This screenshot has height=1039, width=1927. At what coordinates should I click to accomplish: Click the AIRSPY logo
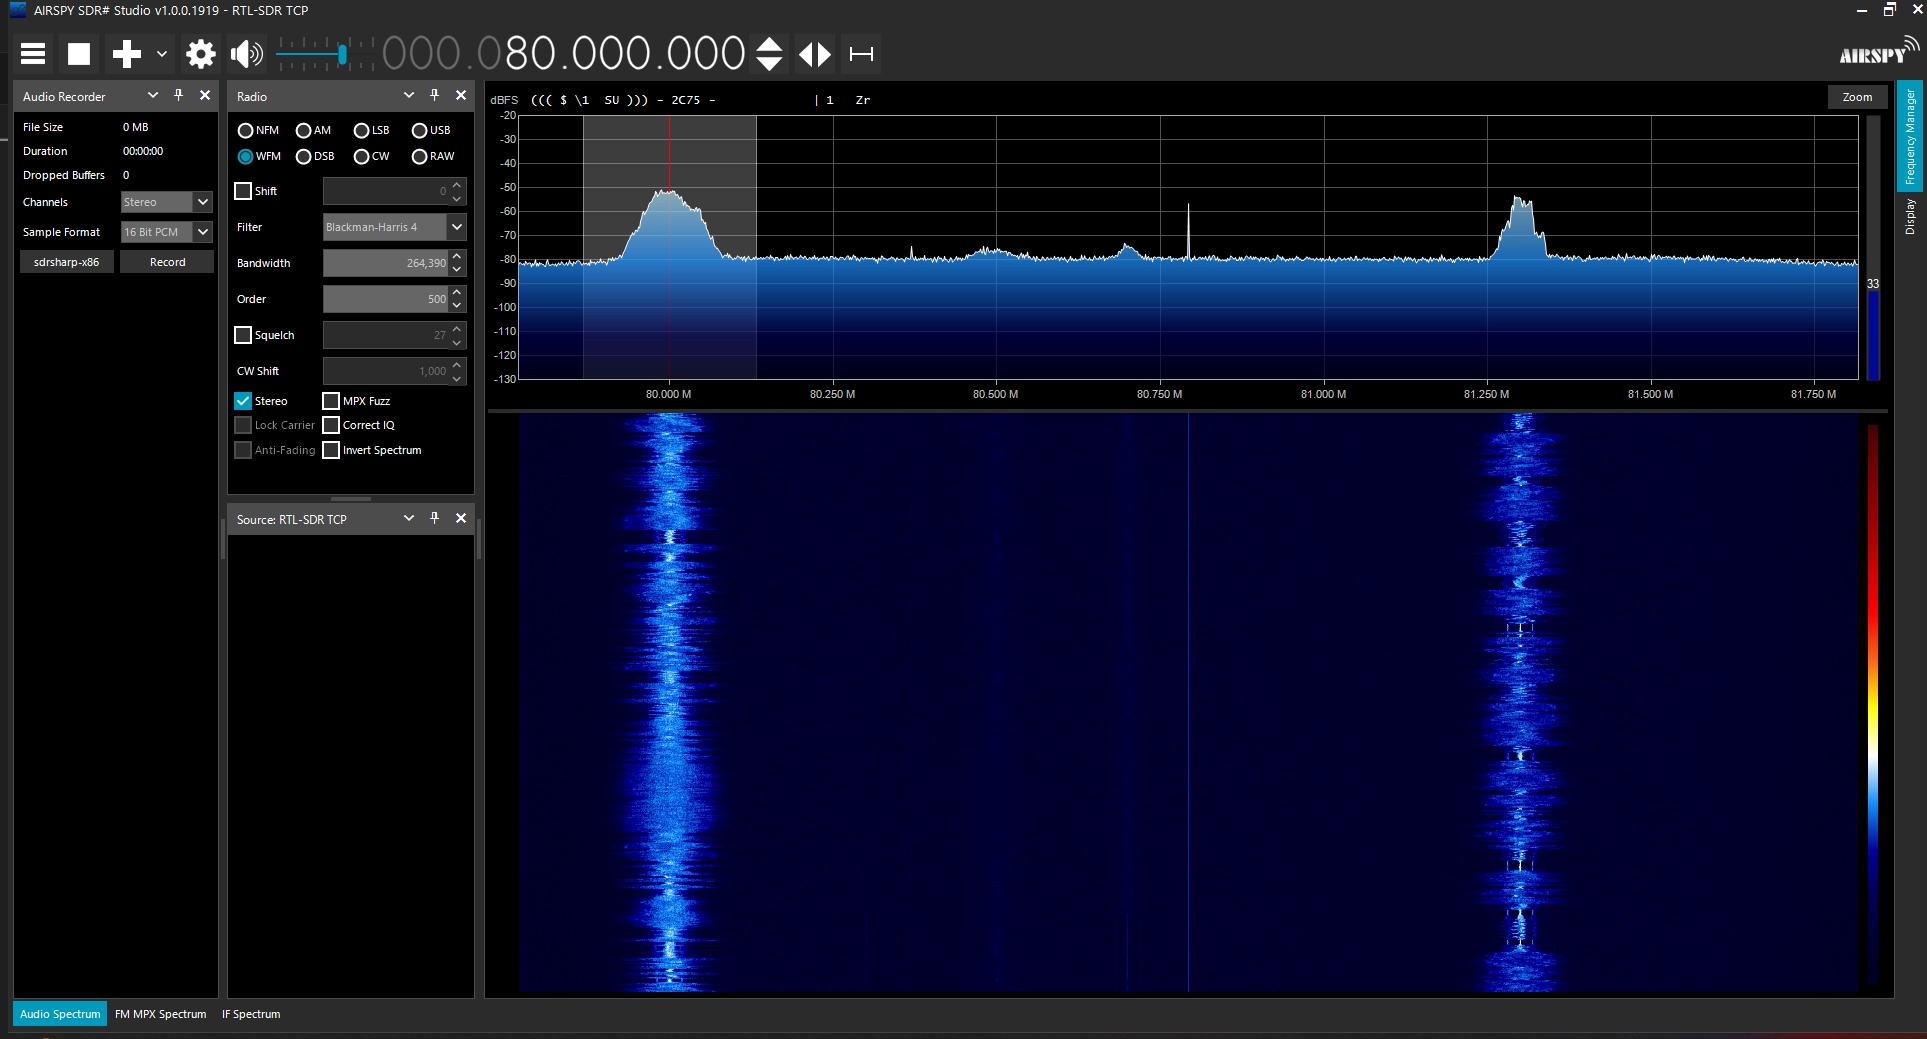[x=1878, y=52]
